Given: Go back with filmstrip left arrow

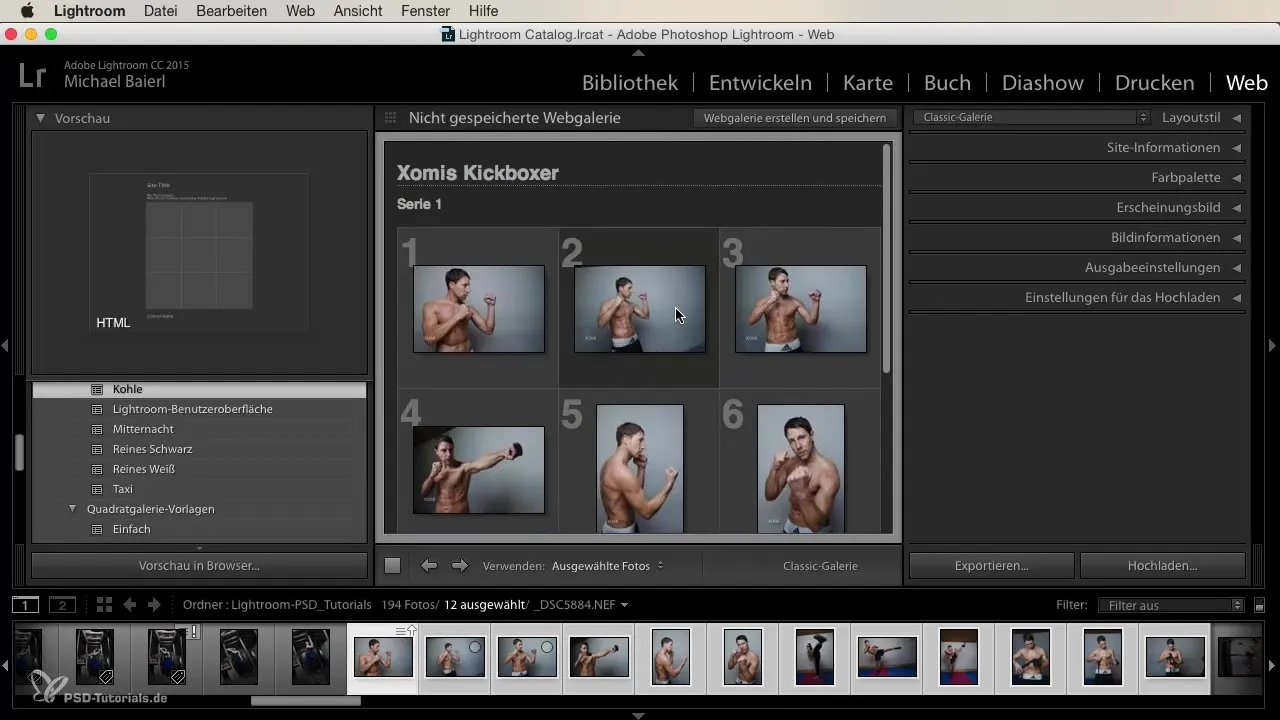Looking at the screenshot, I should coord(130,605).
